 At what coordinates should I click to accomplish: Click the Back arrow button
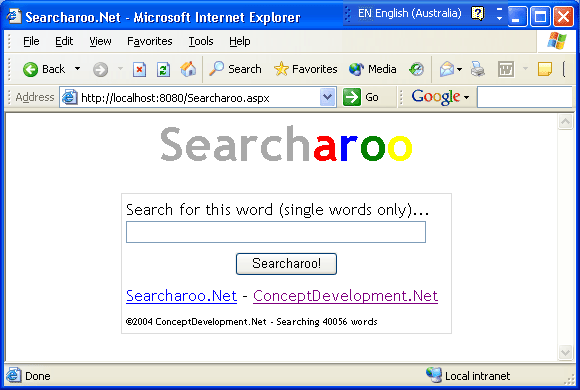(43, 69)
